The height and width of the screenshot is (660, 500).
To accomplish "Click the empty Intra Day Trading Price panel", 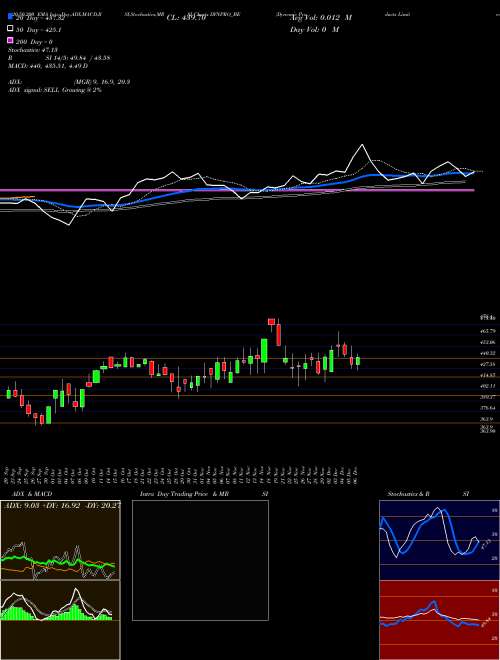I will (x=200, y=560).
